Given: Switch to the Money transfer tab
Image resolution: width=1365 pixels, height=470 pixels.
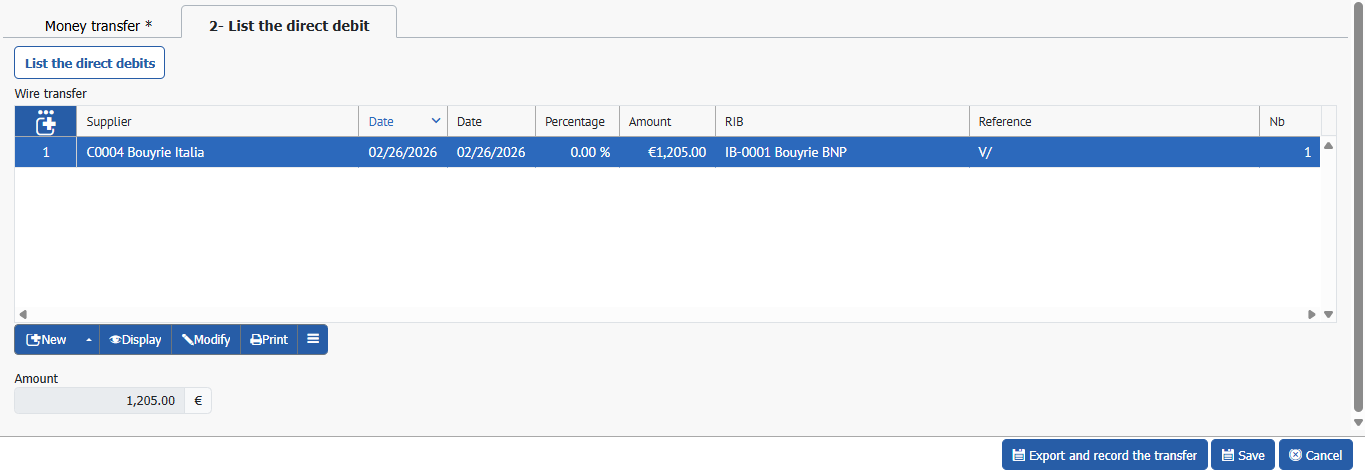Looking at the screenshot, I should click(x=98, y=26).
